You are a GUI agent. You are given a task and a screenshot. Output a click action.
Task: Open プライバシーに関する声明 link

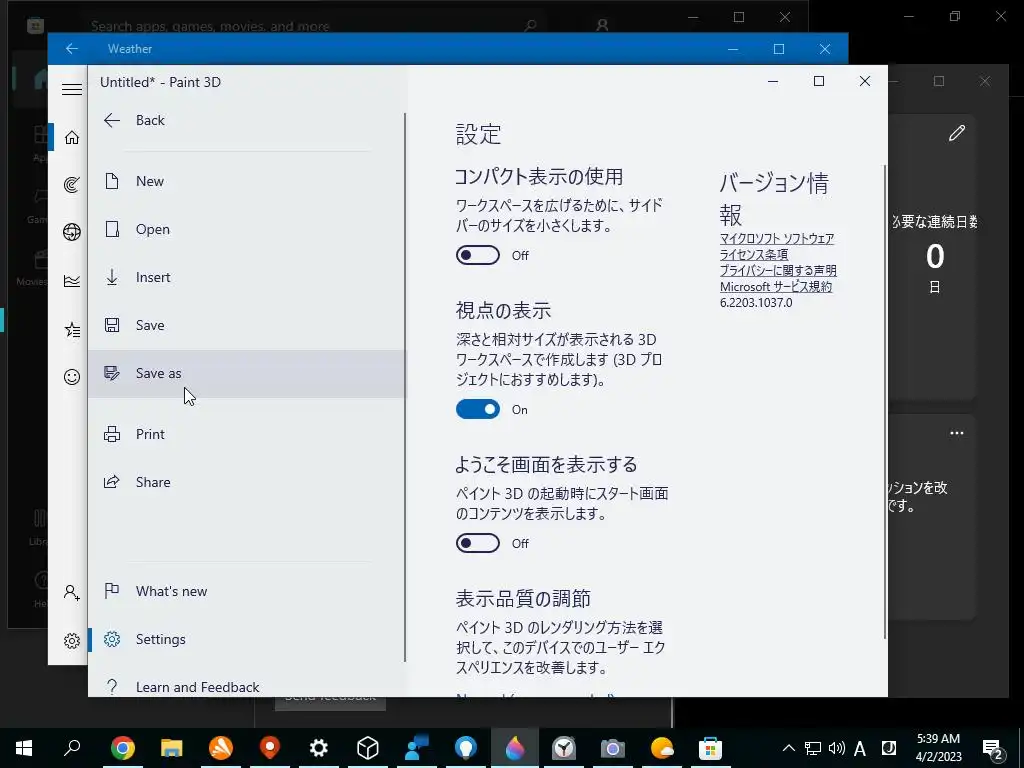[778, 270]
